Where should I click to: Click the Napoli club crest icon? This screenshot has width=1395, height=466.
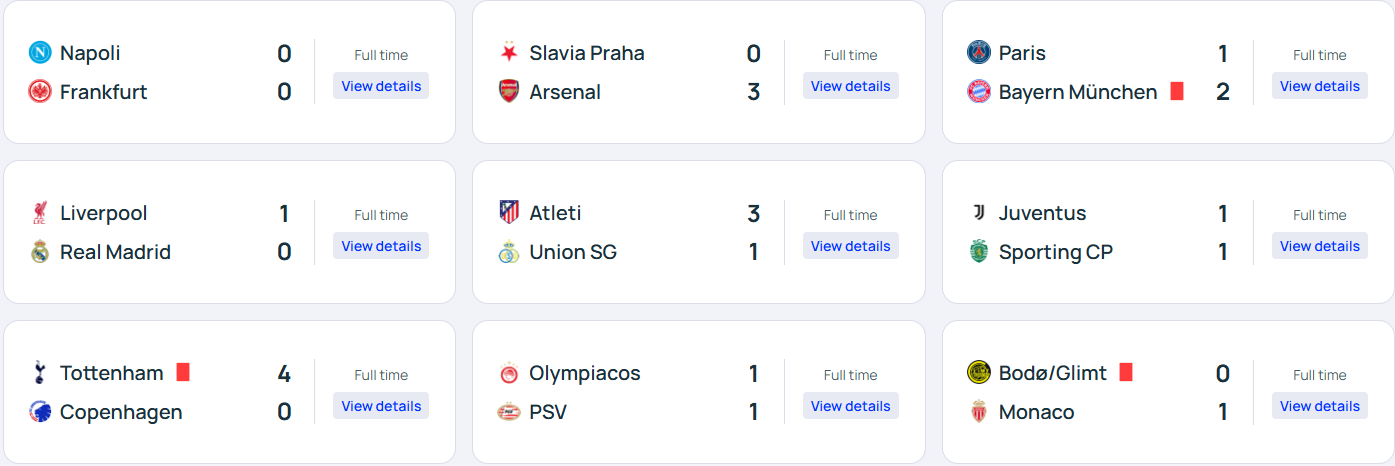click(40, 53)
